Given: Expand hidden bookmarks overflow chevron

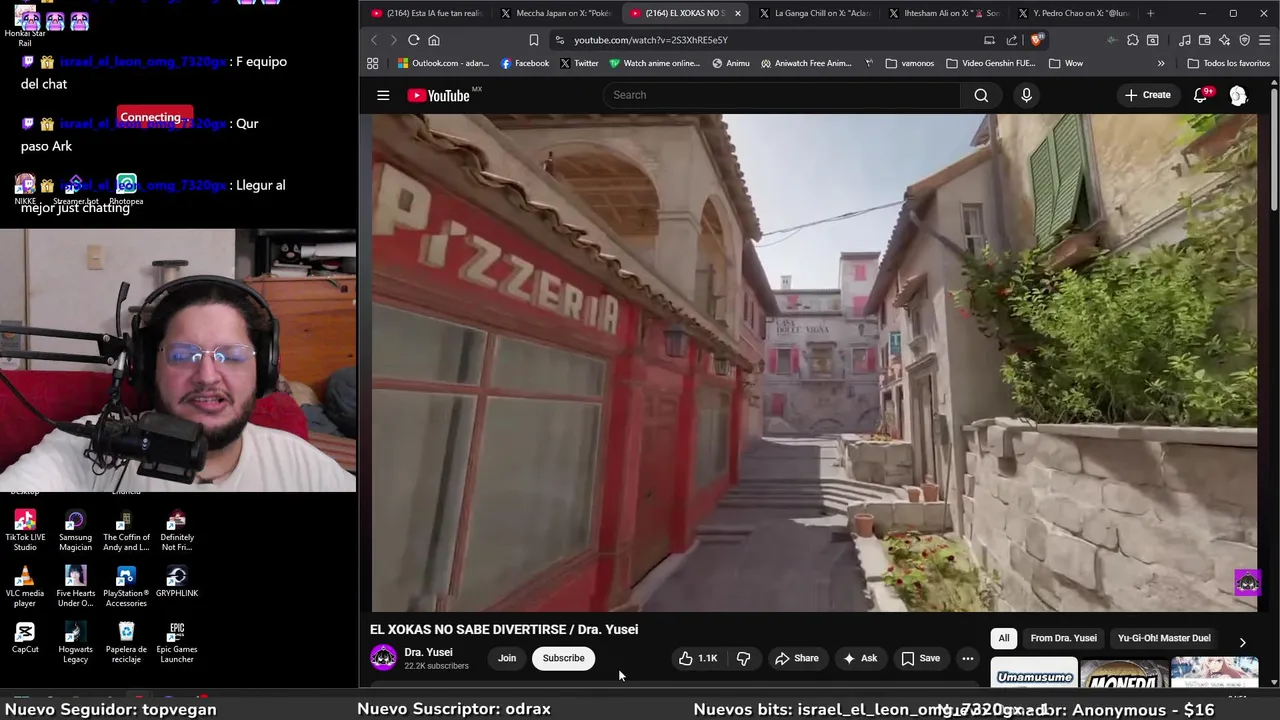Looking at the screenshot, I should point(1160,63).
